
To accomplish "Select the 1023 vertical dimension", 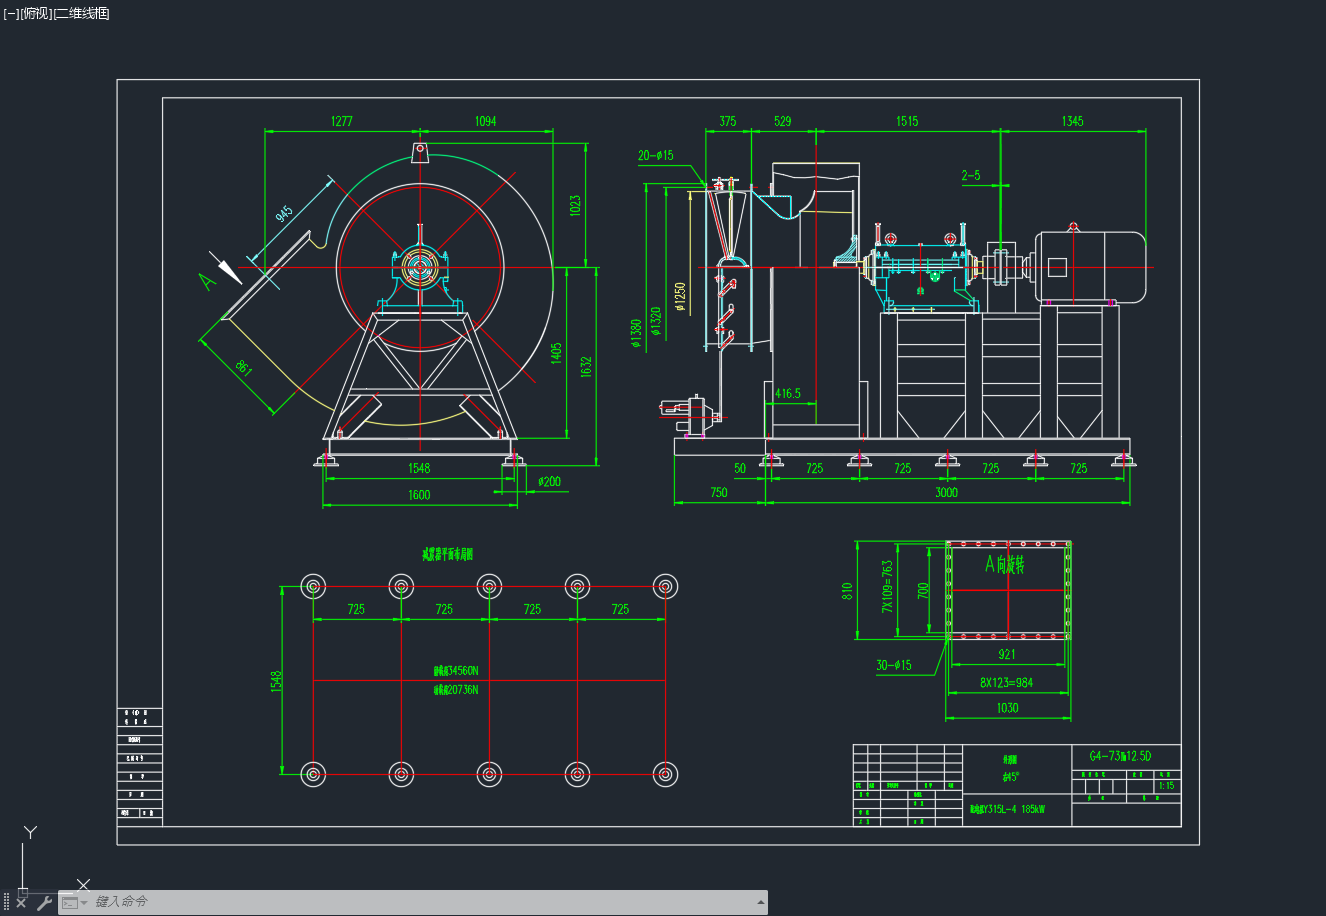I will (574, 205).
